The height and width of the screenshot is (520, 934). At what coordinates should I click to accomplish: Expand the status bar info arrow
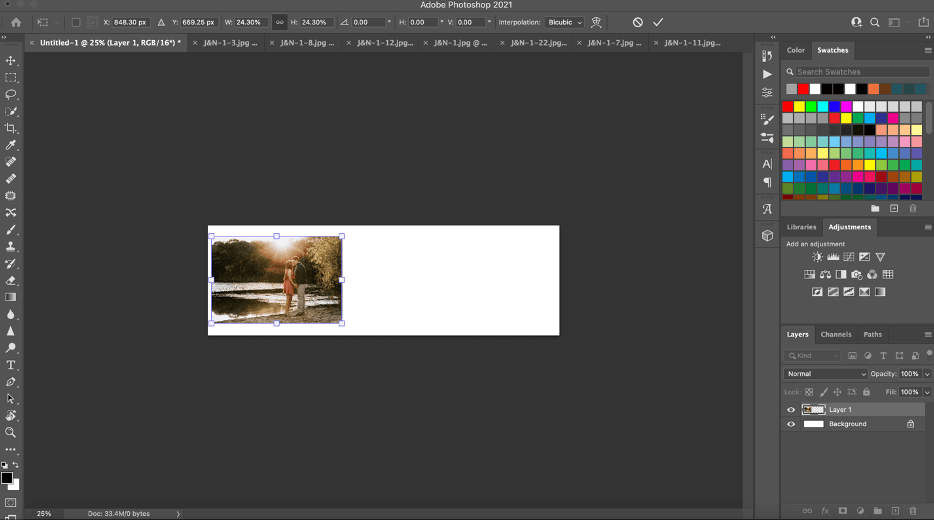tap(178, 513)
